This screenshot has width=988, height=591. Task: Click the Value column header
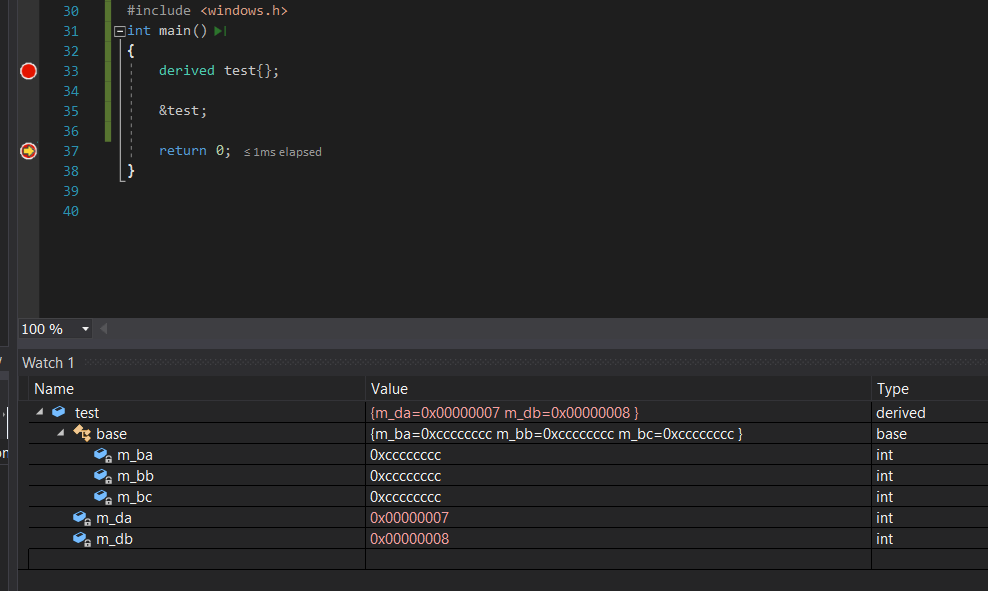click(389, 389)
